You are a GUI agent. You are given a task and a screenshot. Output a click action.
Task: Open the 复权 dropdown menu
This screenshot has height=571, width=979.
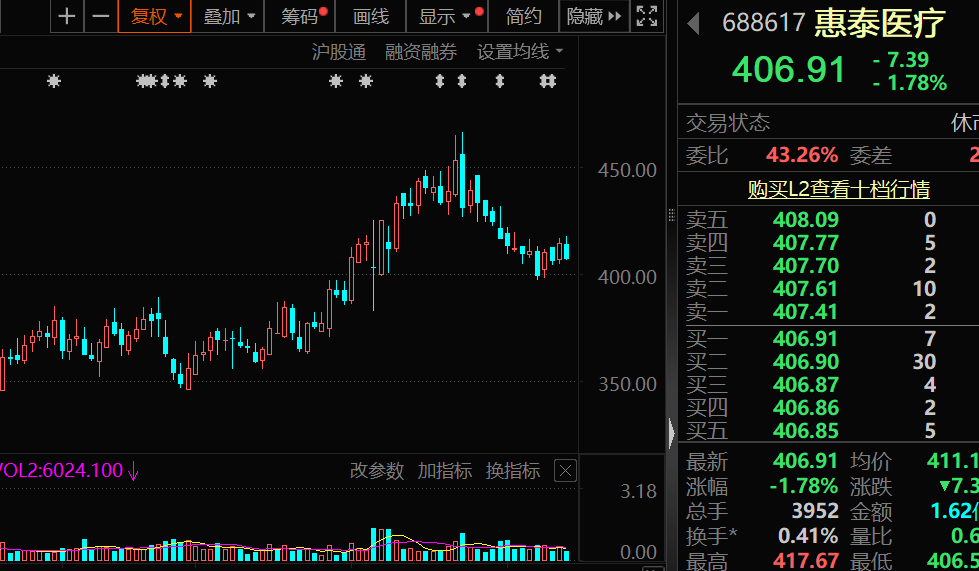pyautogui.click(x=155, y=16)
